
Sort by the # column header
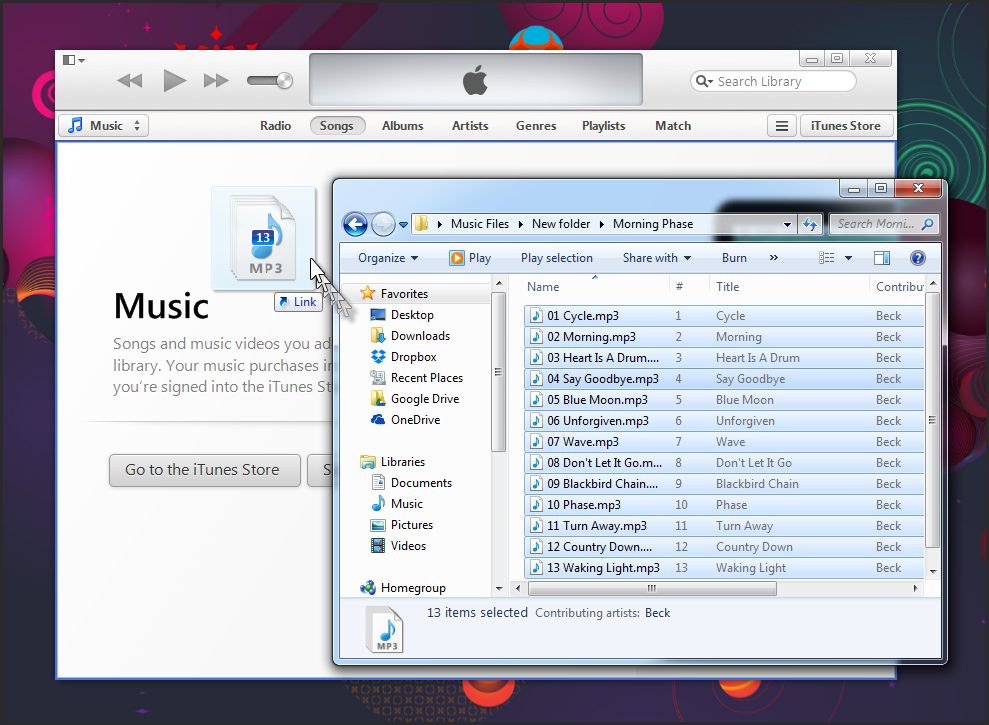click(x=679, y=287)
